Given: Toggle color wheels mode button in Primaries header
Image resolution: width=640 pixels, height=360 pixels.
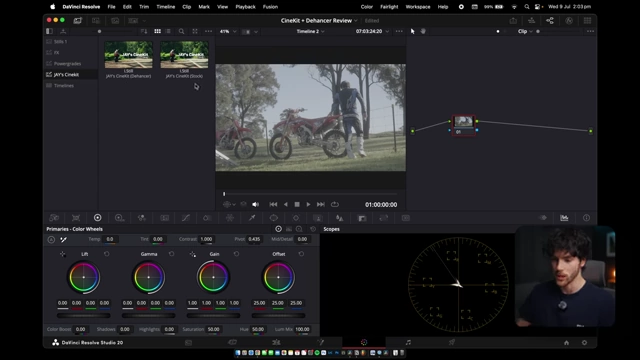Looking at the screenshot, I should point(278,229).
